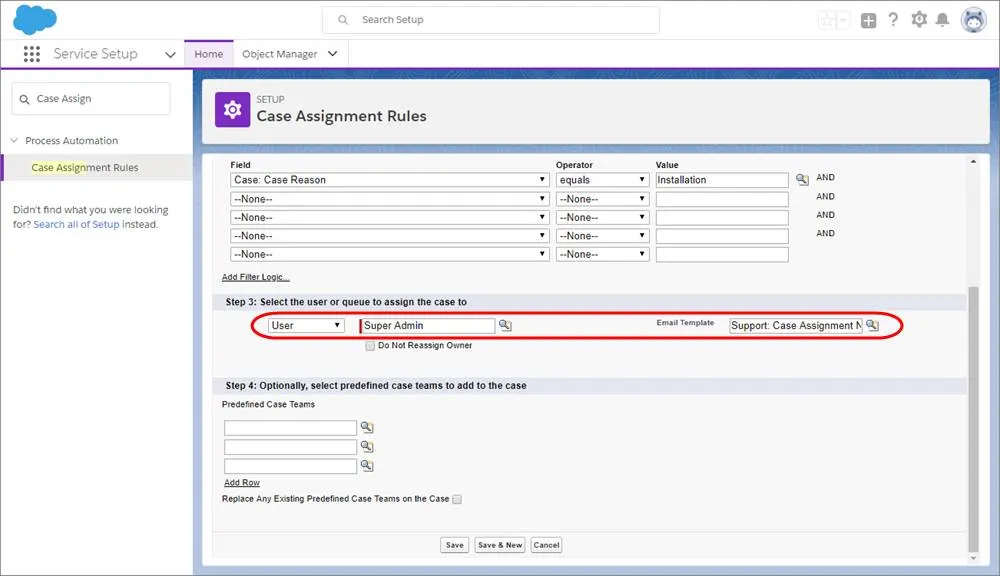The width and height of the screenshot is (1000, 576).
Task: Open the setup gear icon menu
Action: [919, 20]
